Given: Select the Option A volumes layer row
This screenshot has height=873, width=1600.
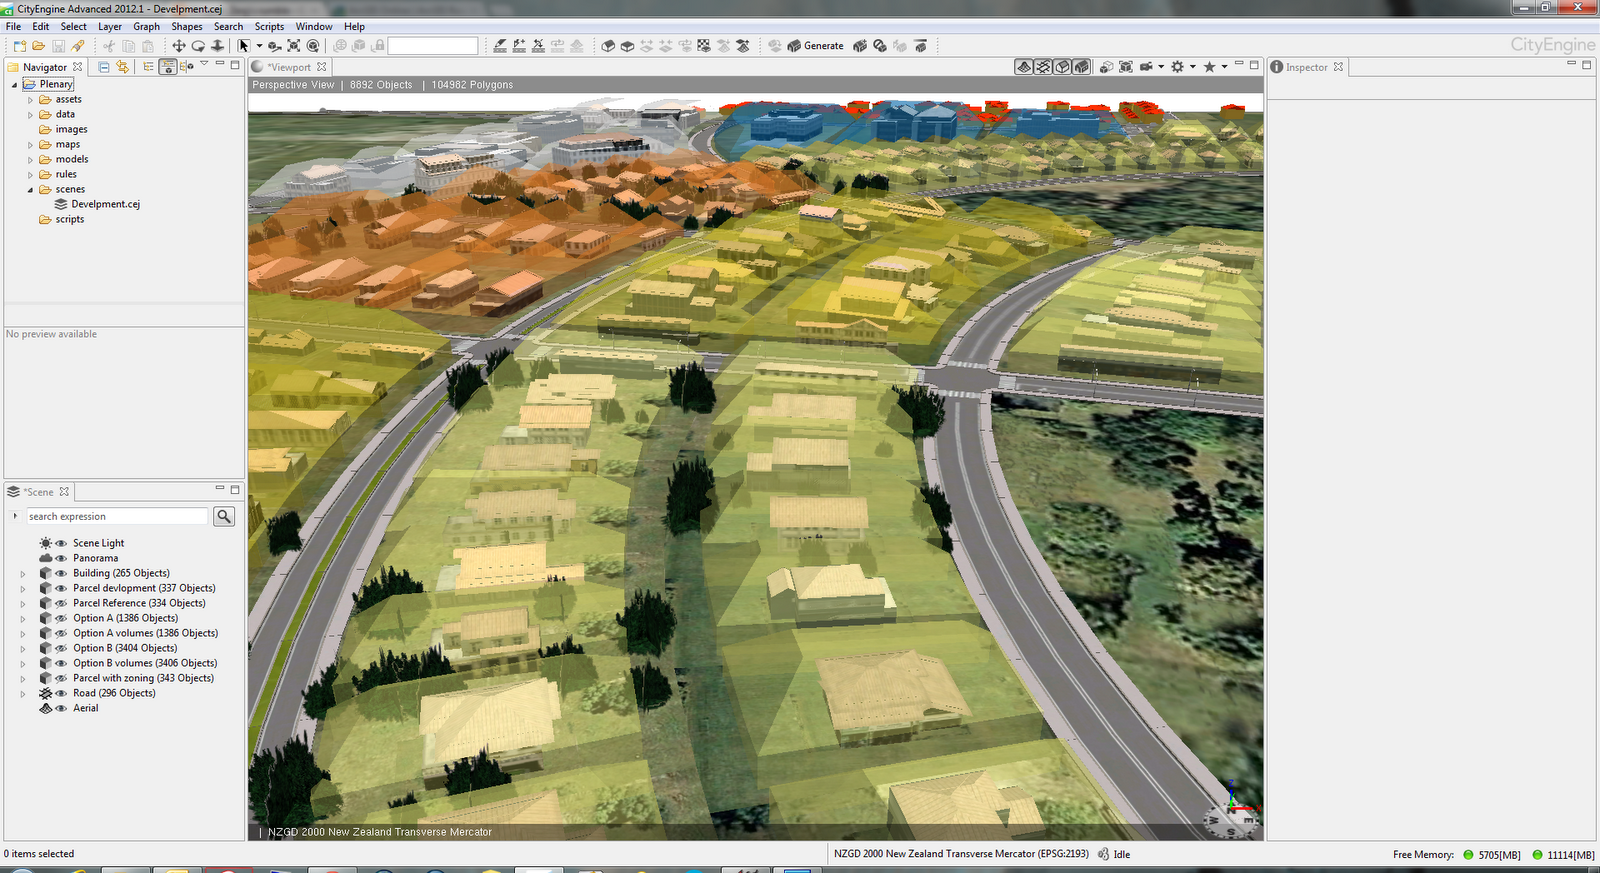Looking at the screenshot, I should pyautogui.click(x=145, y=633).
